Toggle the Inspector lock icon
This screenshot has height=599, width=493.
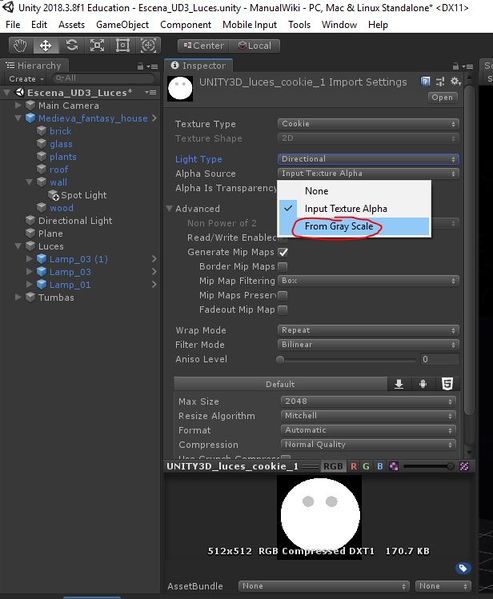click(x=455, y=66)
